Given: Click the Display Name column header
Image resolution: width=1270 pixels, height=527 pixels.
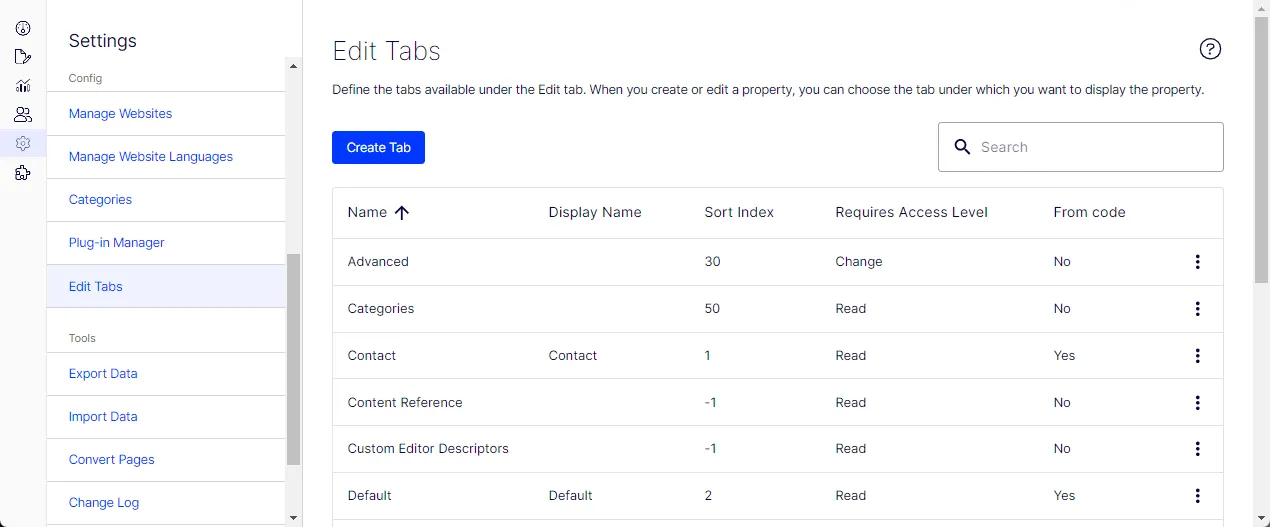Looking at the screenshot, I should [x=595, y=212].
